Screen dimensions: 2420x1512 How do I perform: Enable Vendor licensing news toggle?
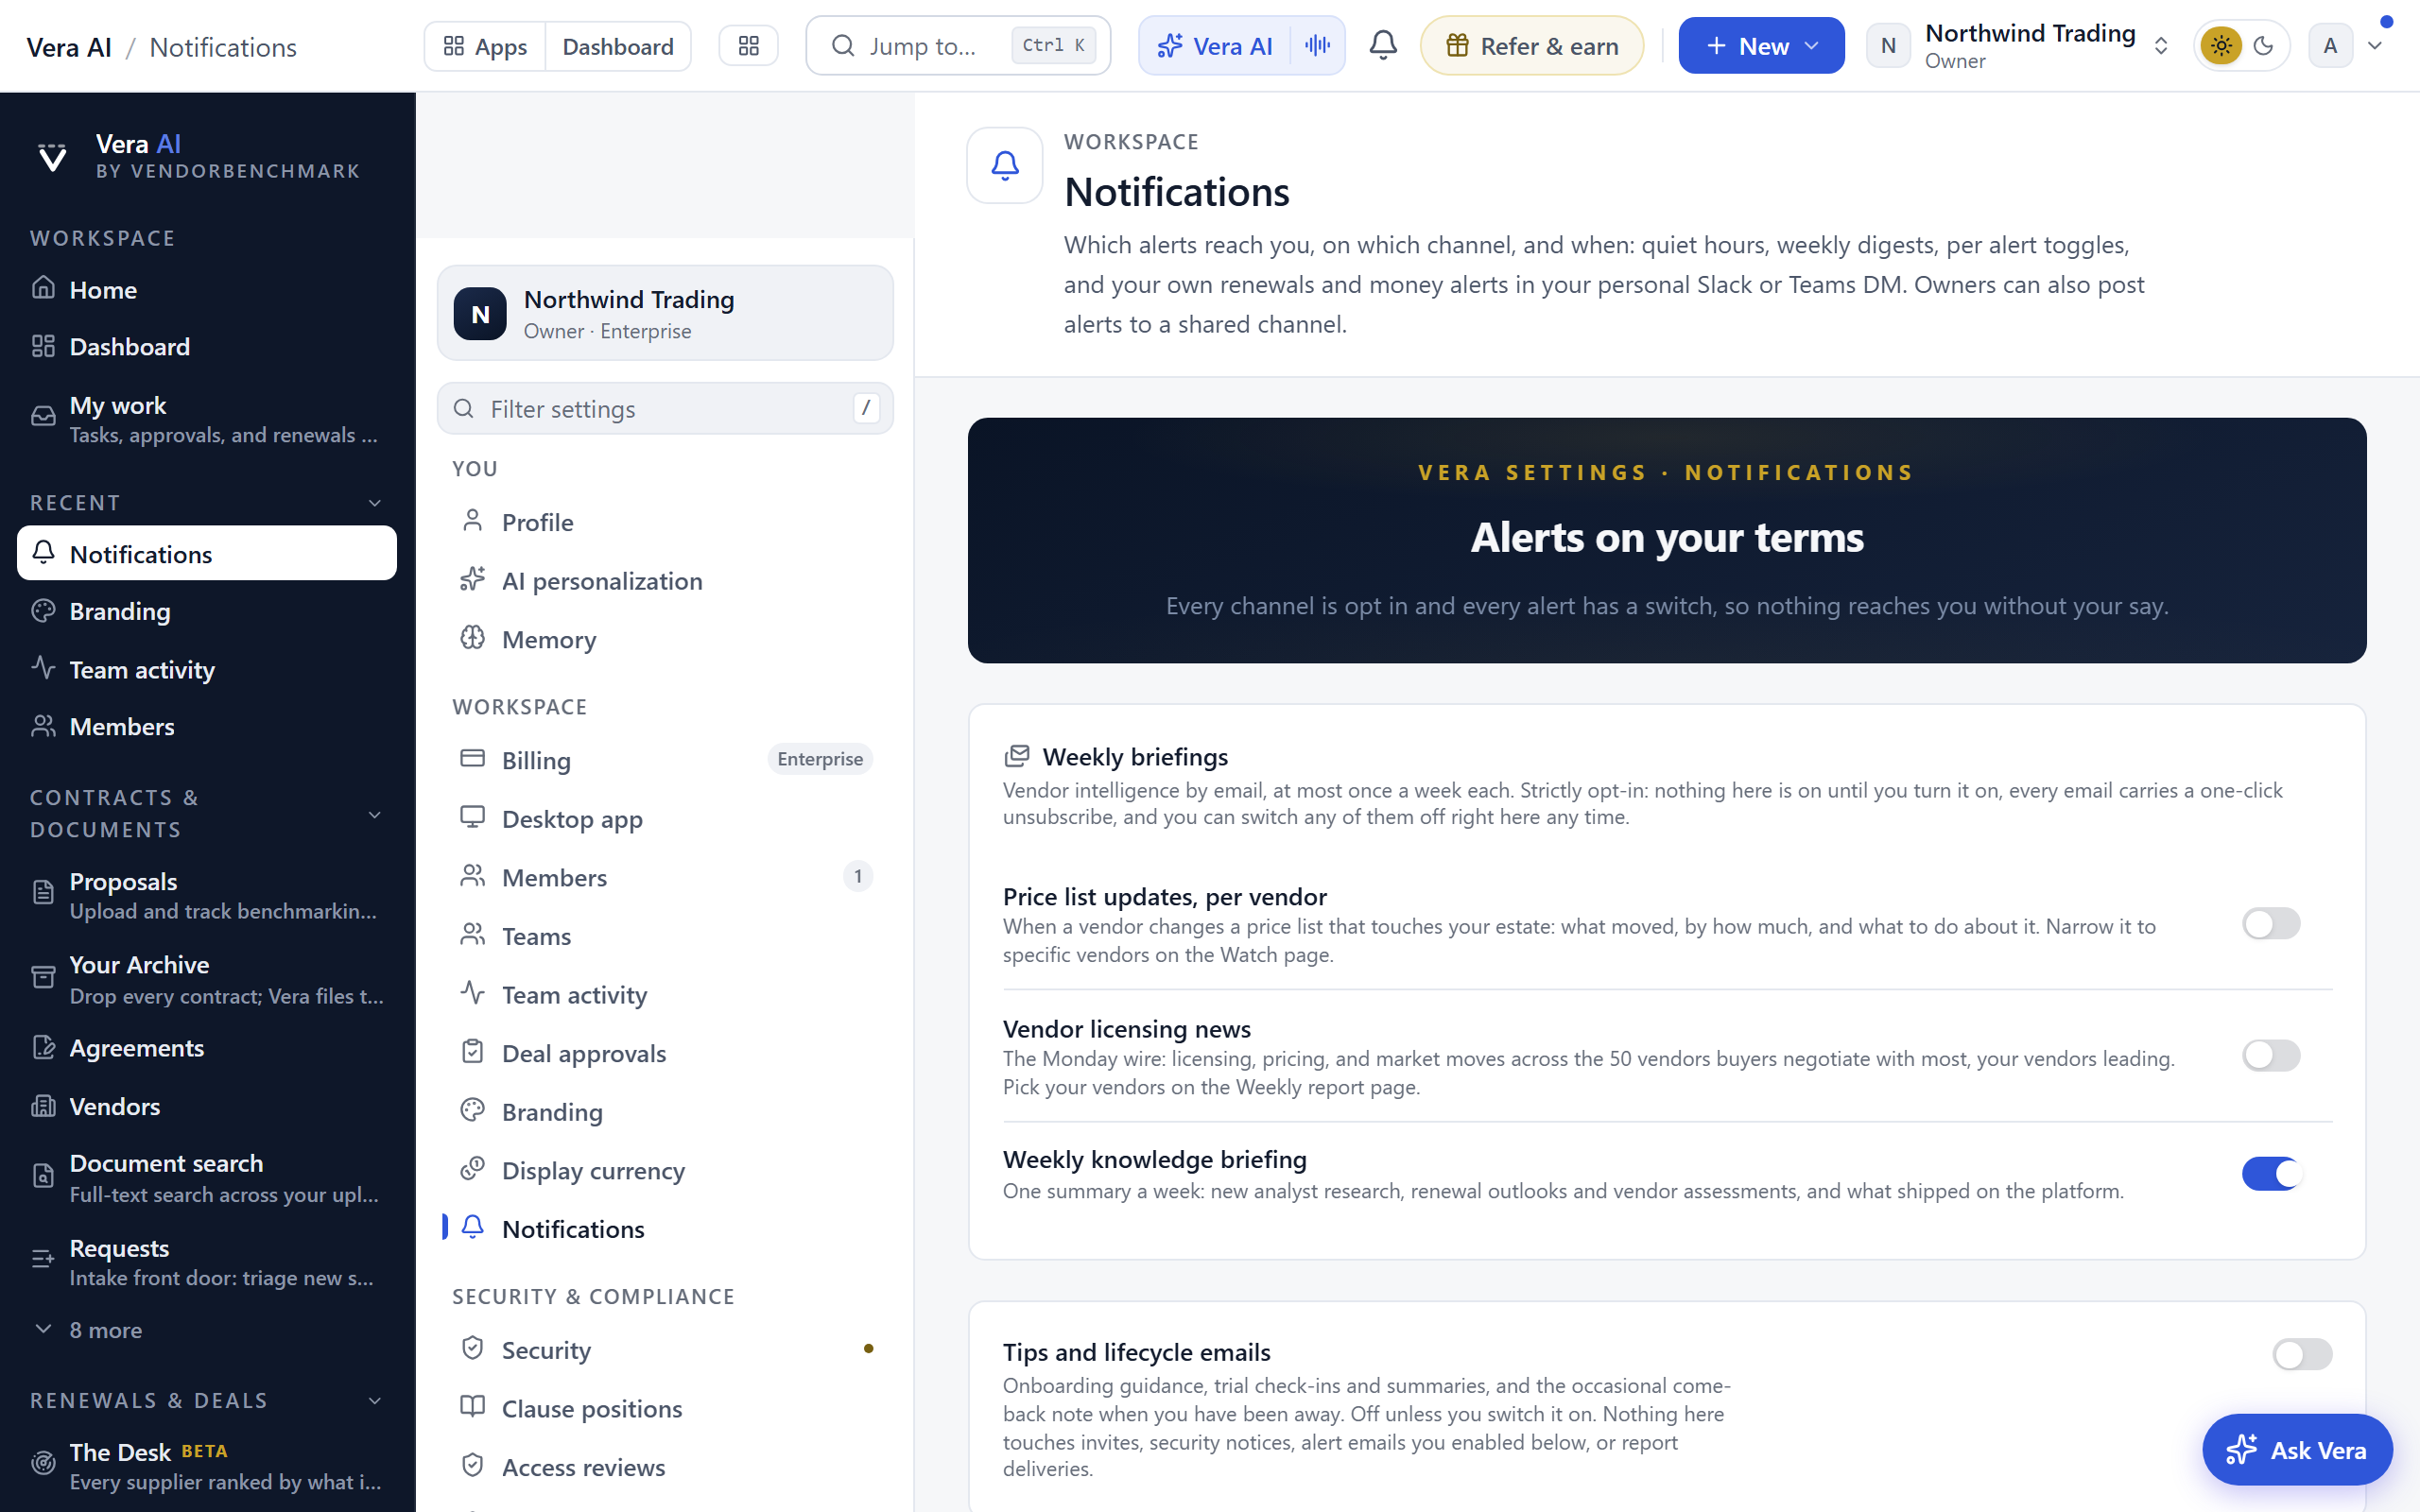(2271, 1055)
